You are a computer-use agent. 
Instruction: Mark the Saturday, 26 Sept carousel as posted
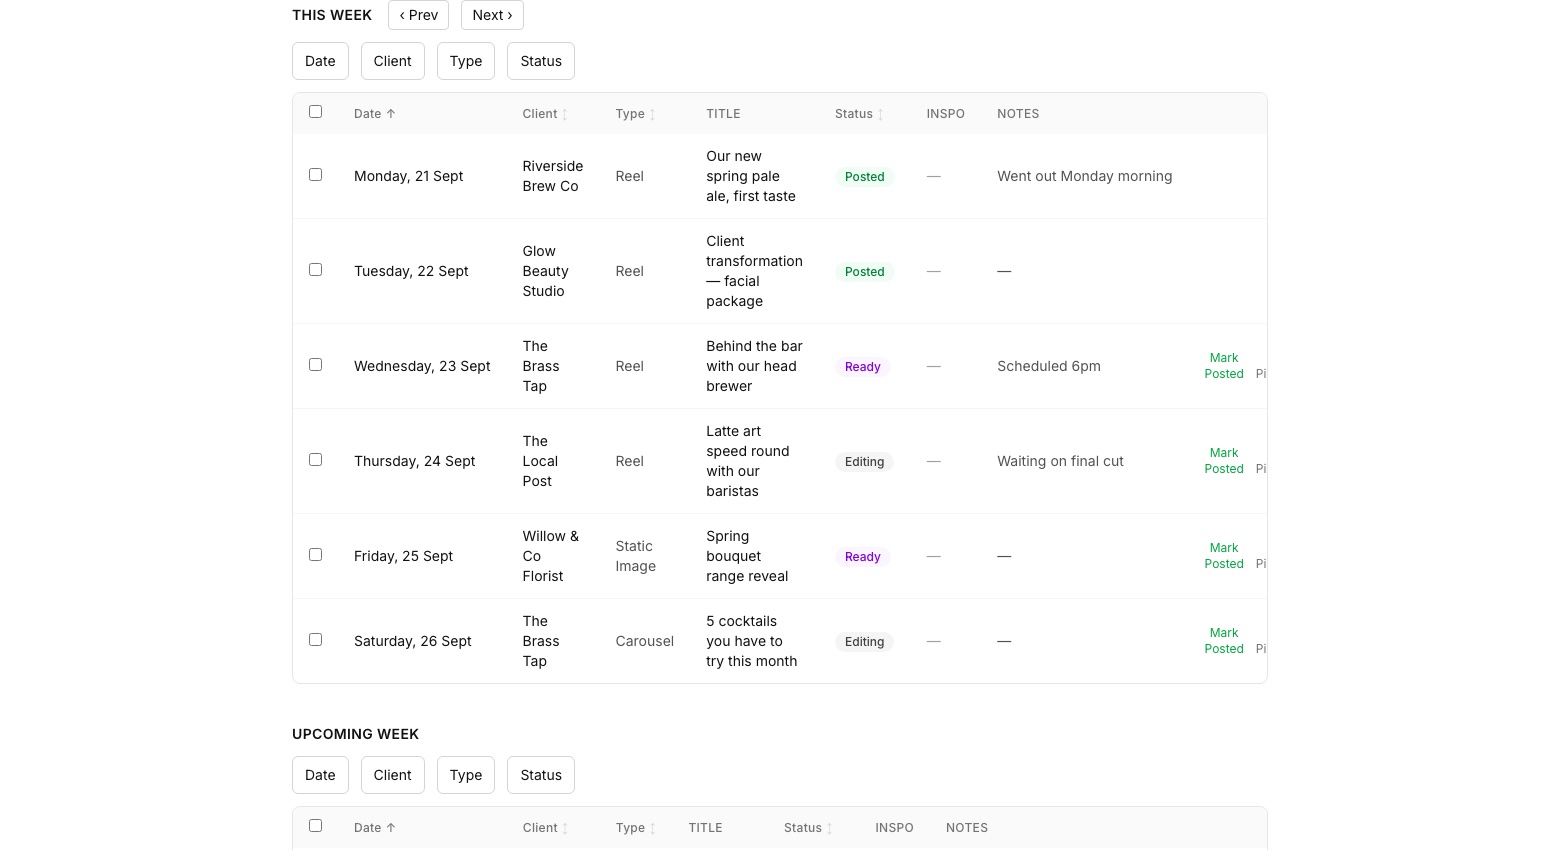tap(1224, 641)
